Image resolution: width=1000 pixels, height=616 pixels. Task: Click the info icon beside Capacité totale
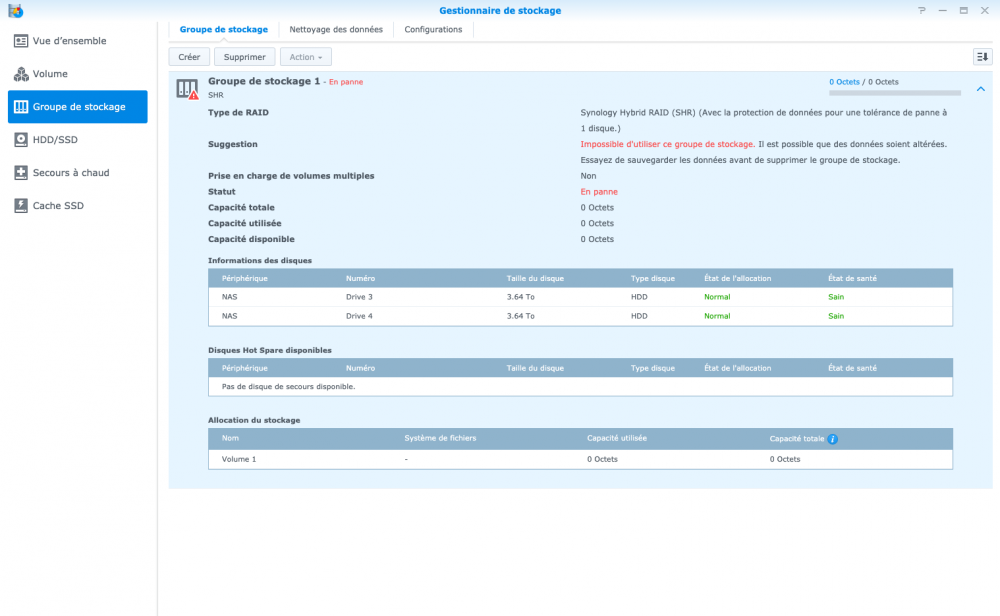pos(833,439)
